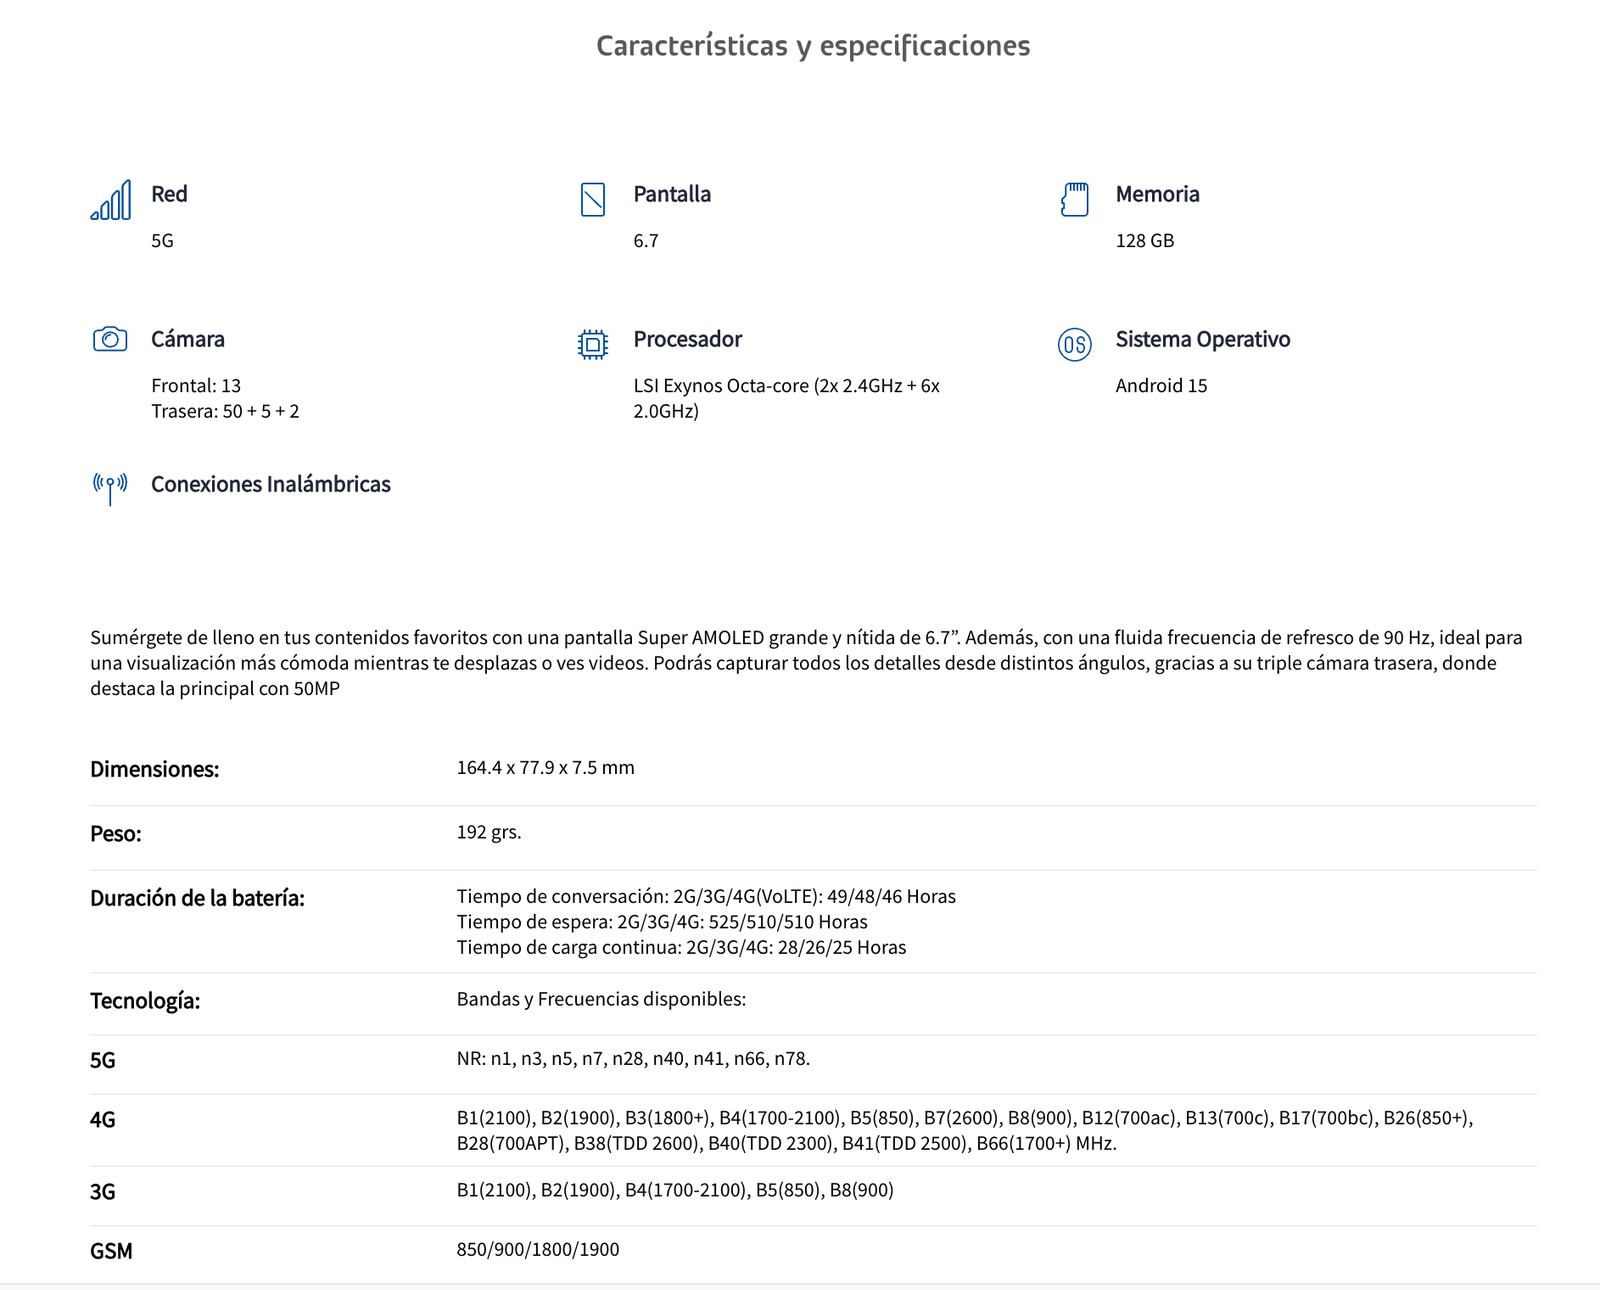Select the 850/900/1800/1900 GSM value
Screen dimensions: 1600x1290
point(538,1249)
